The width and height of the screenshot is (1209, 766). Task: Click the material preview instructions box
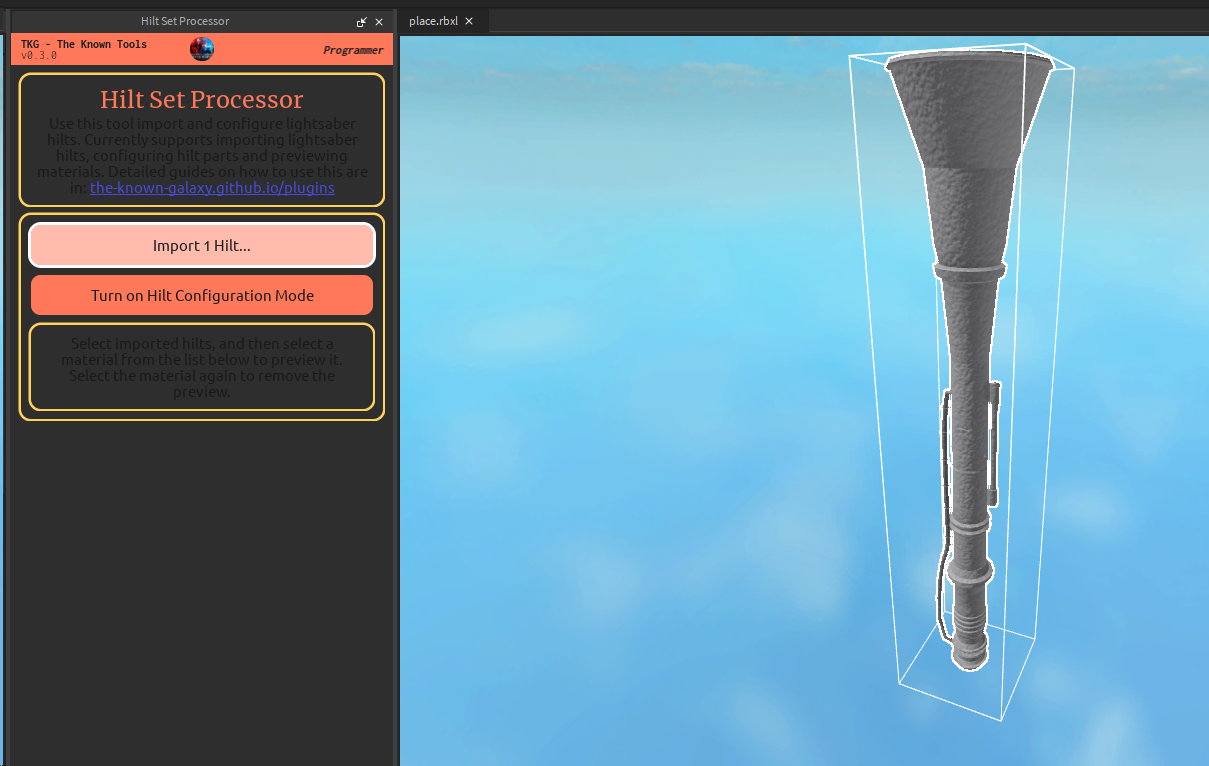pyautogui.click(x=202, y=367)
